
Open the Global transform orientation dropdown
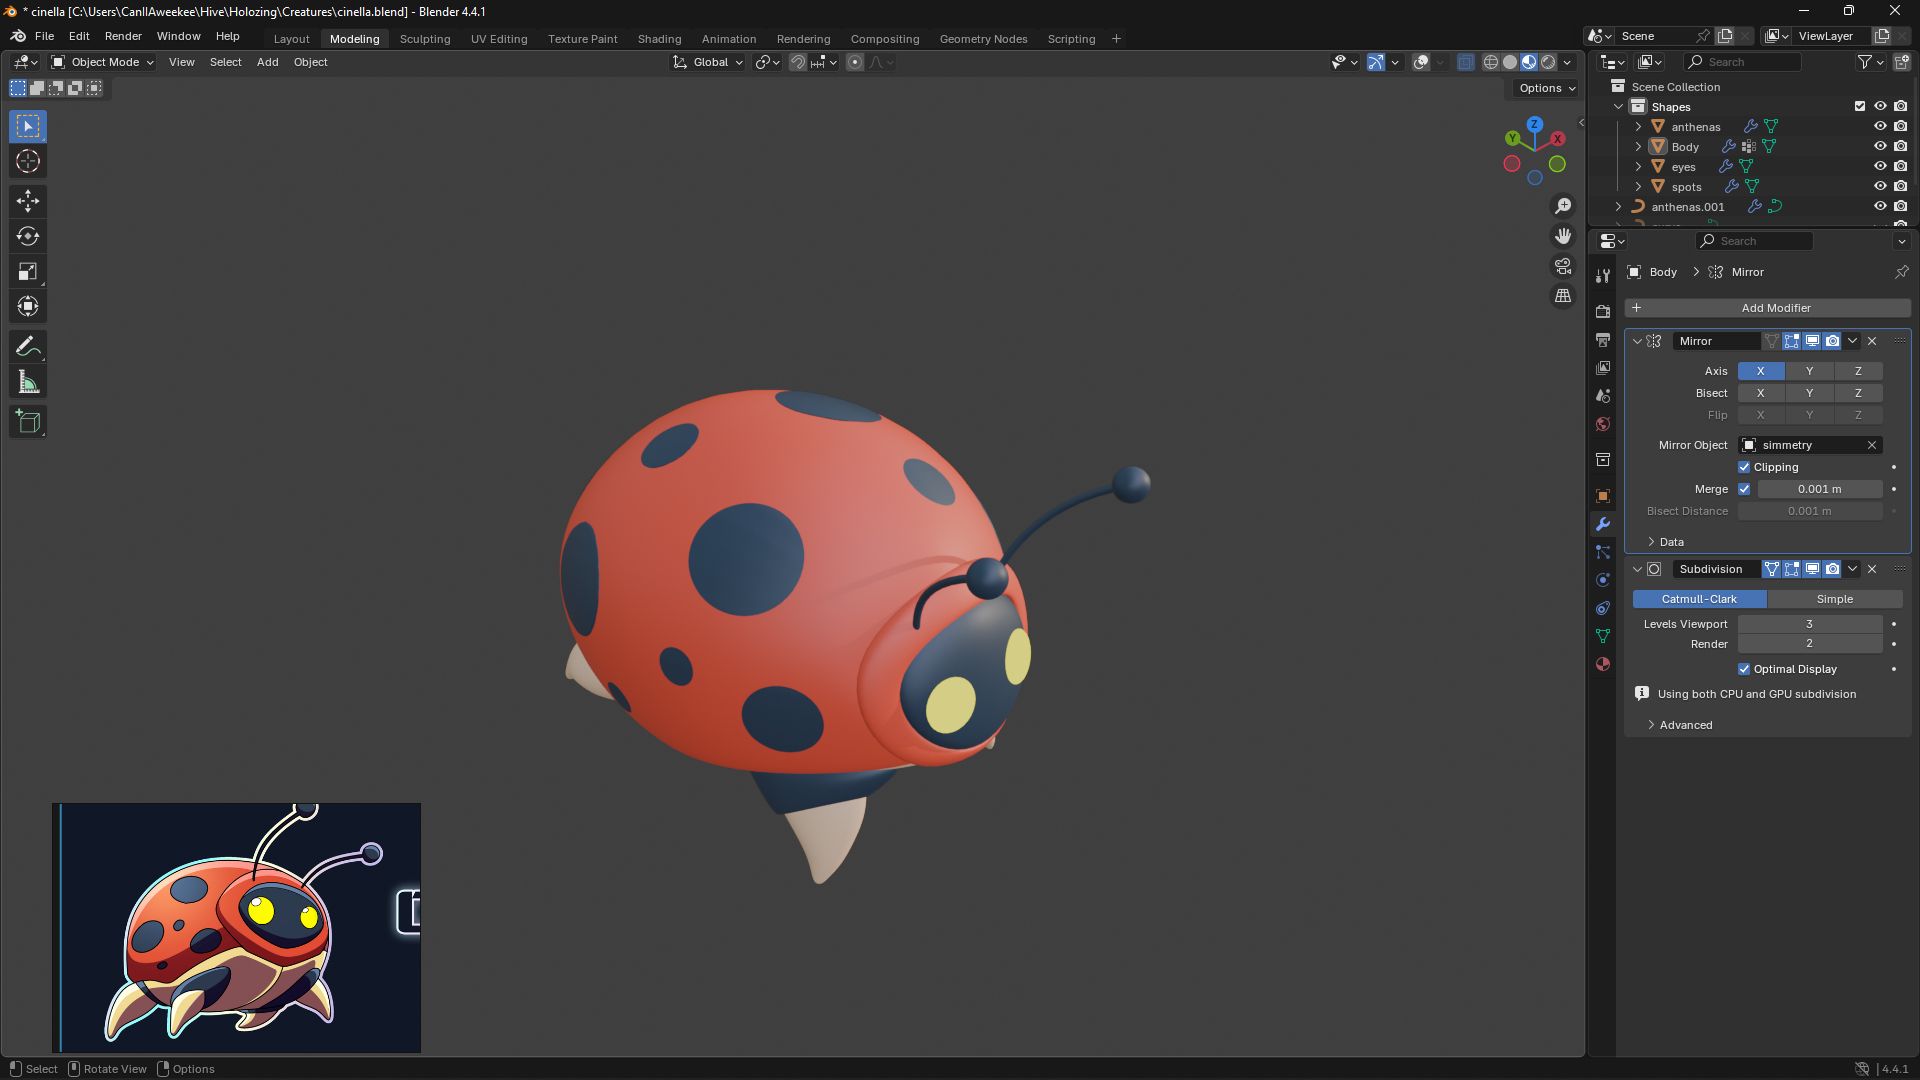point(708,62)
